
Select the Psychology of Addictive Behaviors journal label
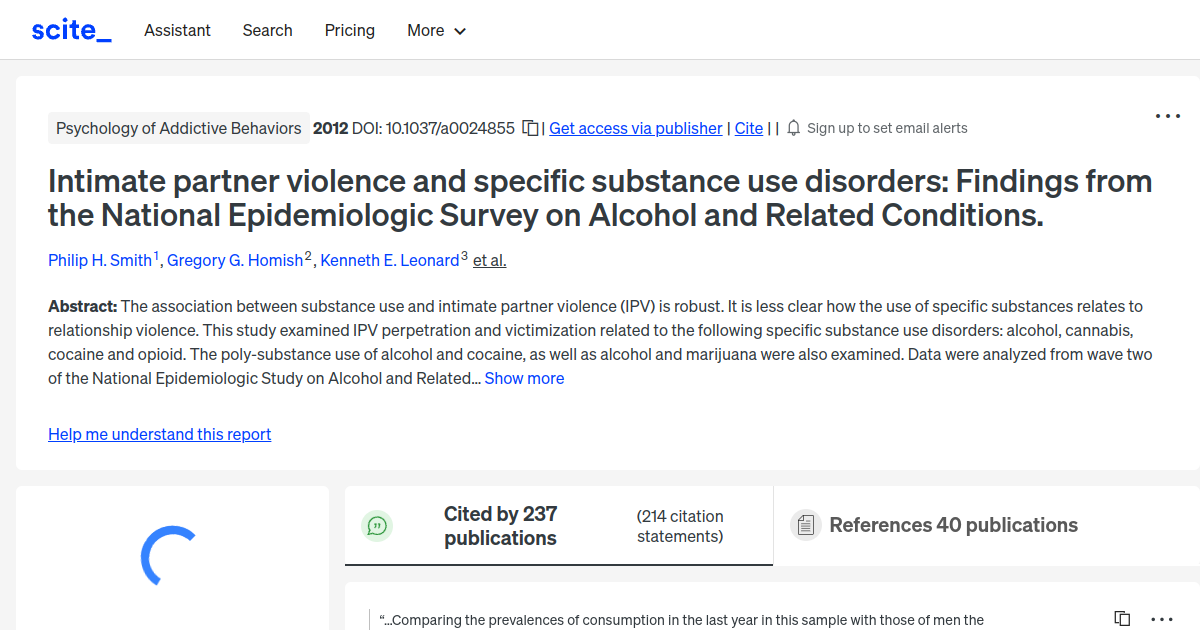tap(178, 128)
